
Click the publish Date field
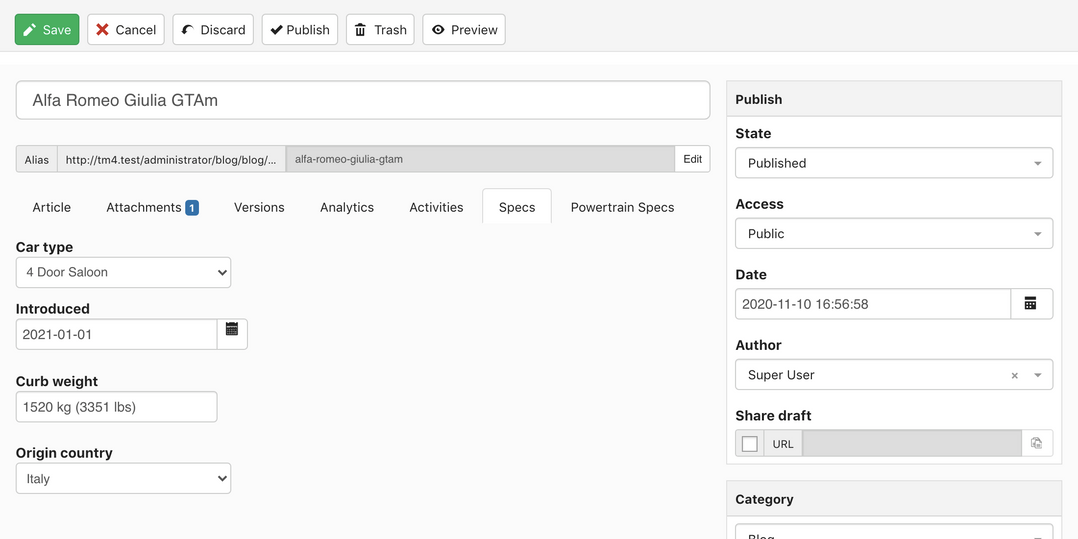point(873,304)
